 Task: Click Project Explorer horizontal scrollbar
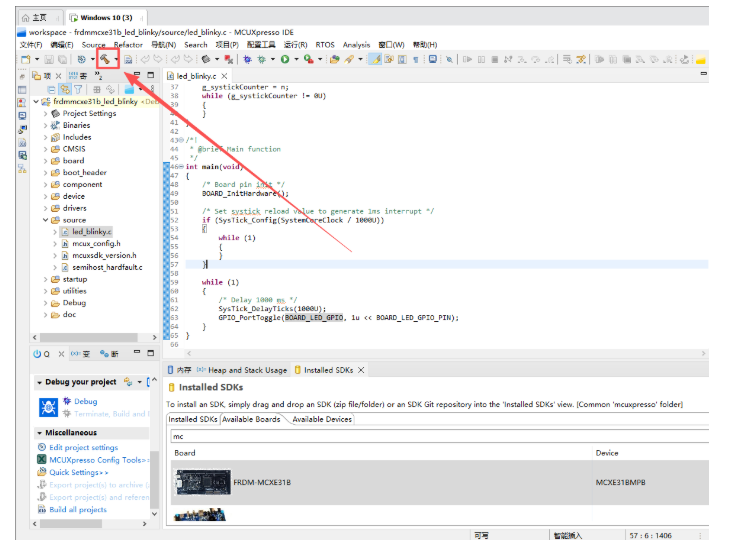(89, 337)
